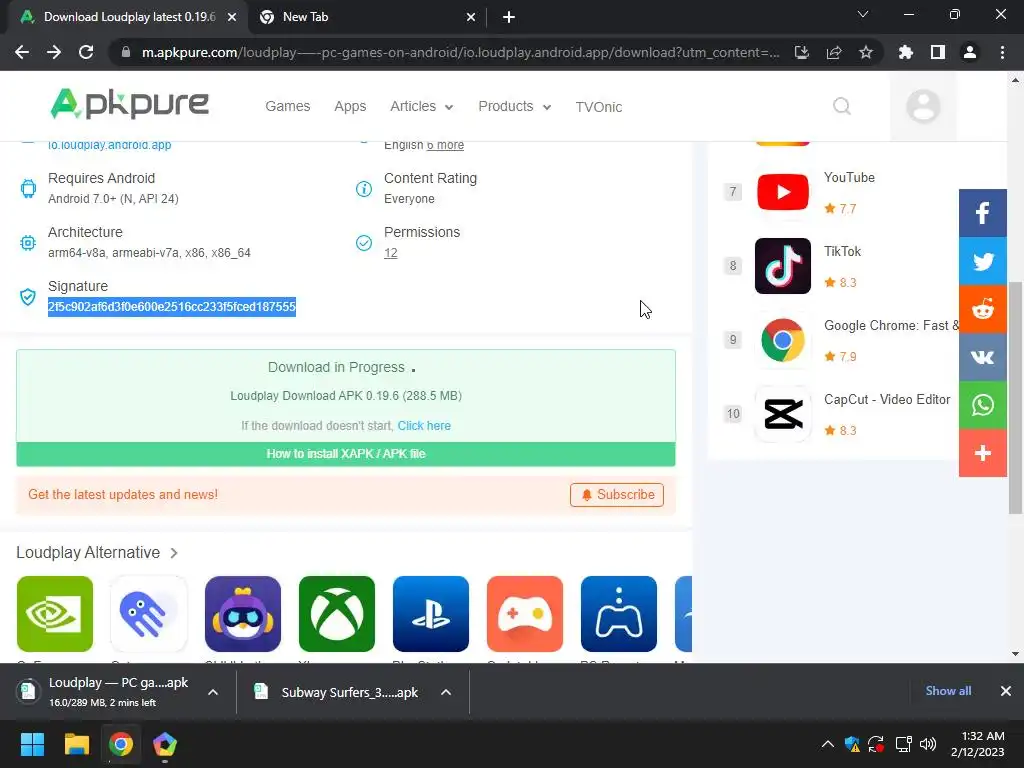The width and height of the screenshot is (1024, 768).
Task: Open a new browser tab
Action: pyautogui.click(x=509, y=17)
